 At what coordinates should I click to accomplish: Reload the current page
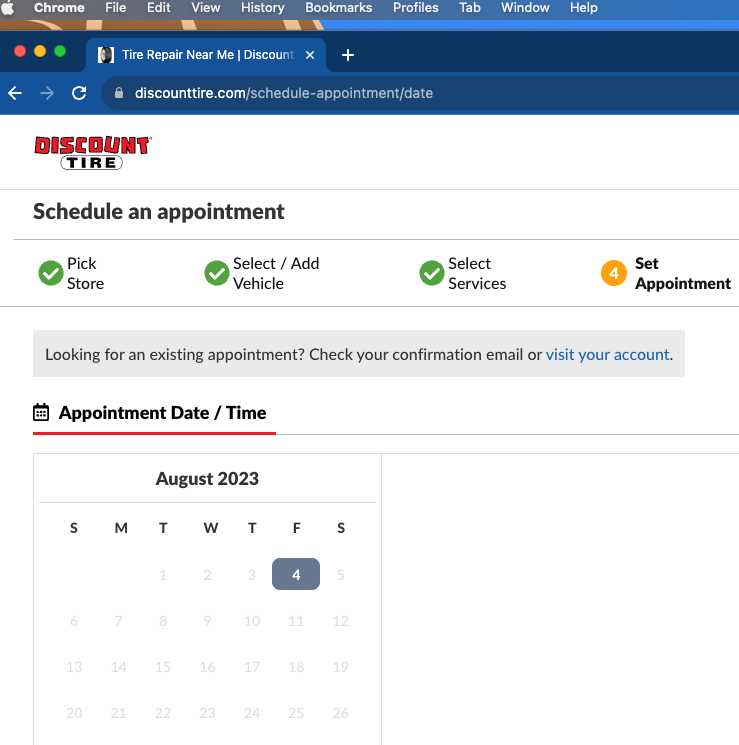(79, 93)
